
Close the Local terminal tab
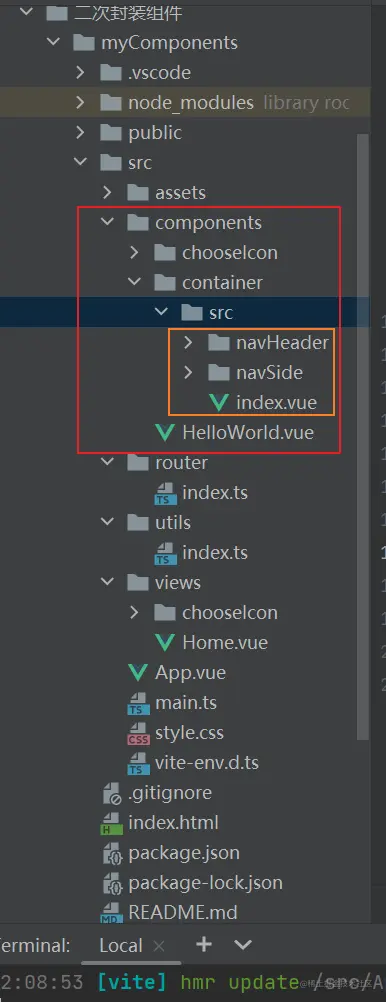pos(159,946)
